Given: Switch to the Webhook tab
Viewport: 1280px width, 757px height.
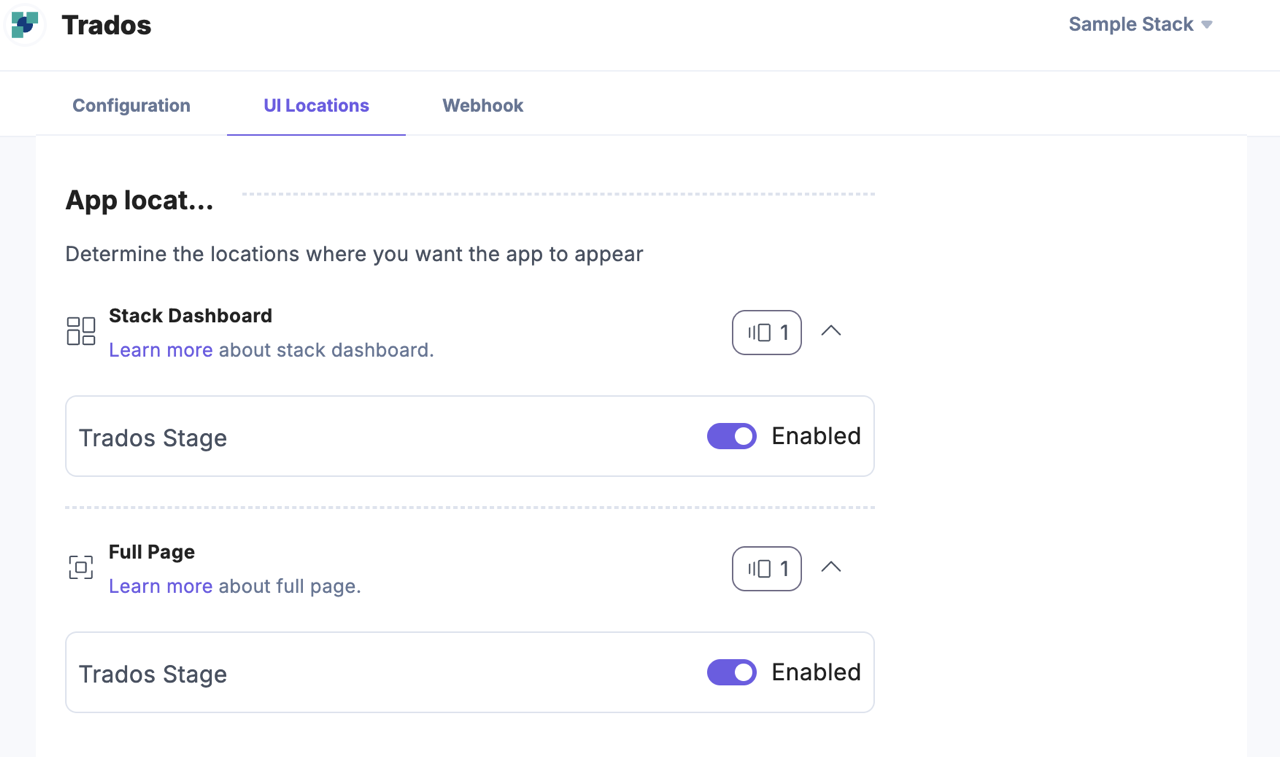Looking at the screenshot, I should pyautogui.click(x=482, y=105).
